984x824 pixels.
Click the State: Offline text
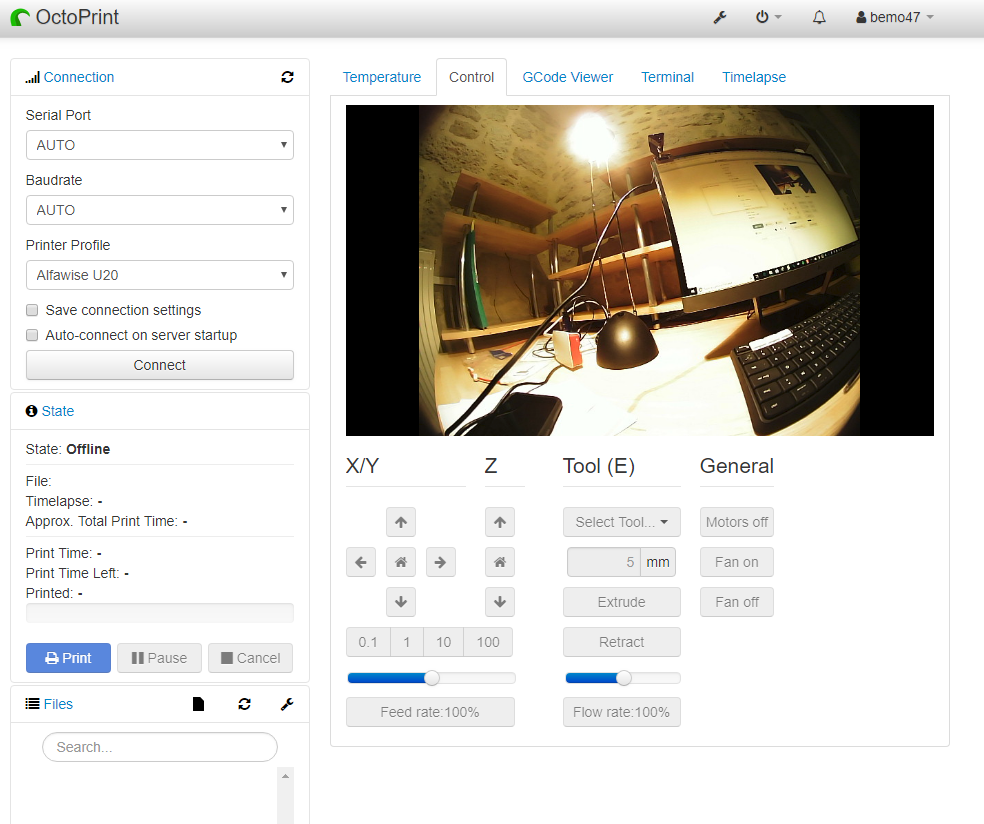68,449
